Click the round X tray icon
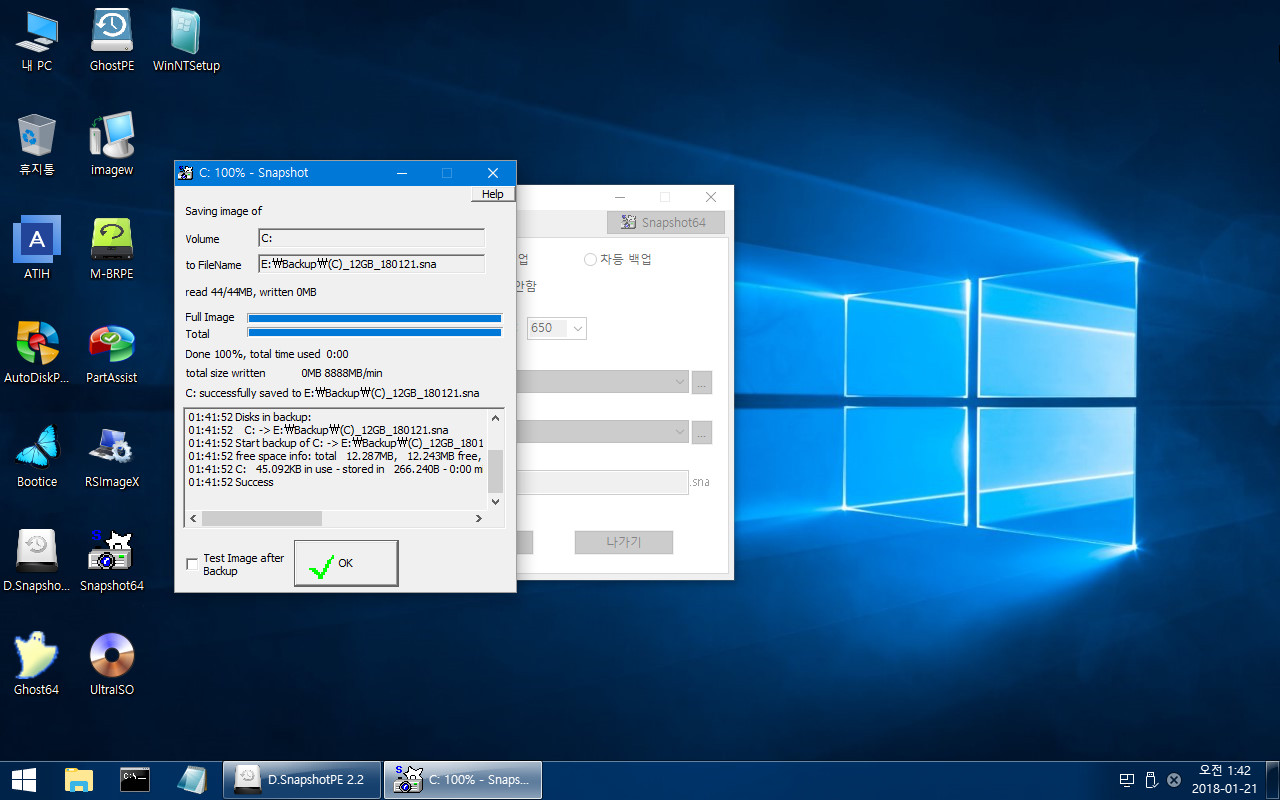The image size is (1280, 800). (1174, 780)
